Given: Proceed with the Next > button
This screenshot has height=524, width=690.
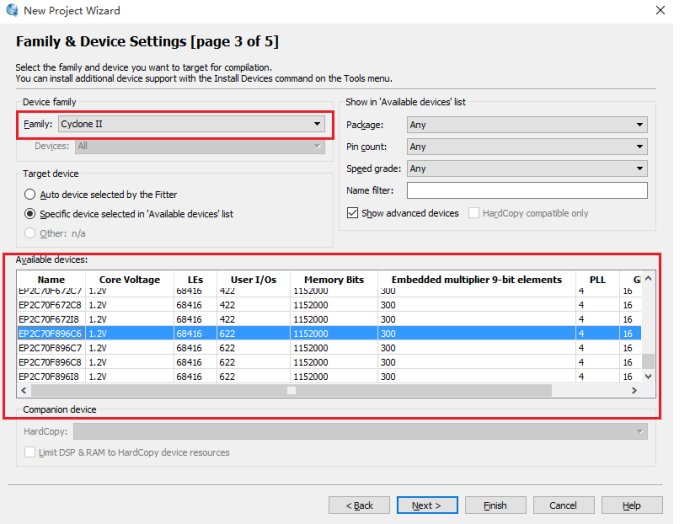Looking at the screenshot, I should 427,506.
